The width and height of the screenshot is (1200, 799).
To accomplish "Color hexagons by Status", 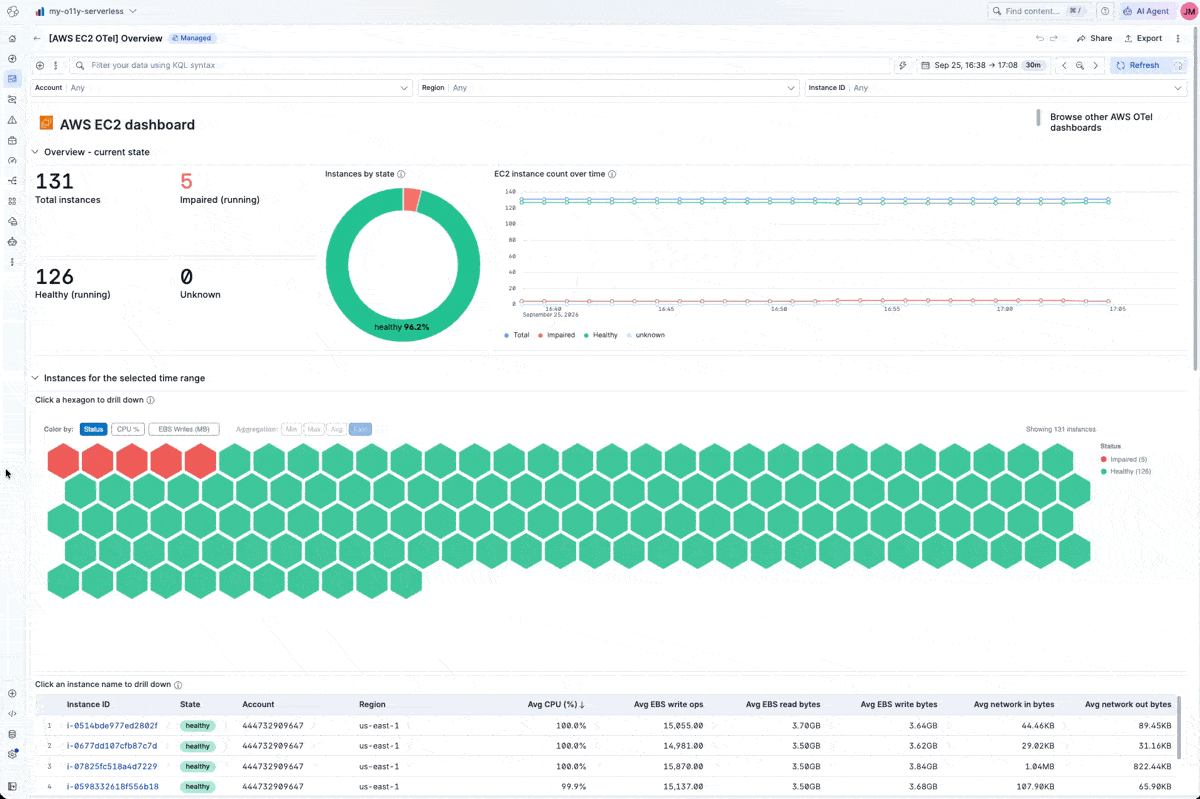I will click(x=93, y=429).
